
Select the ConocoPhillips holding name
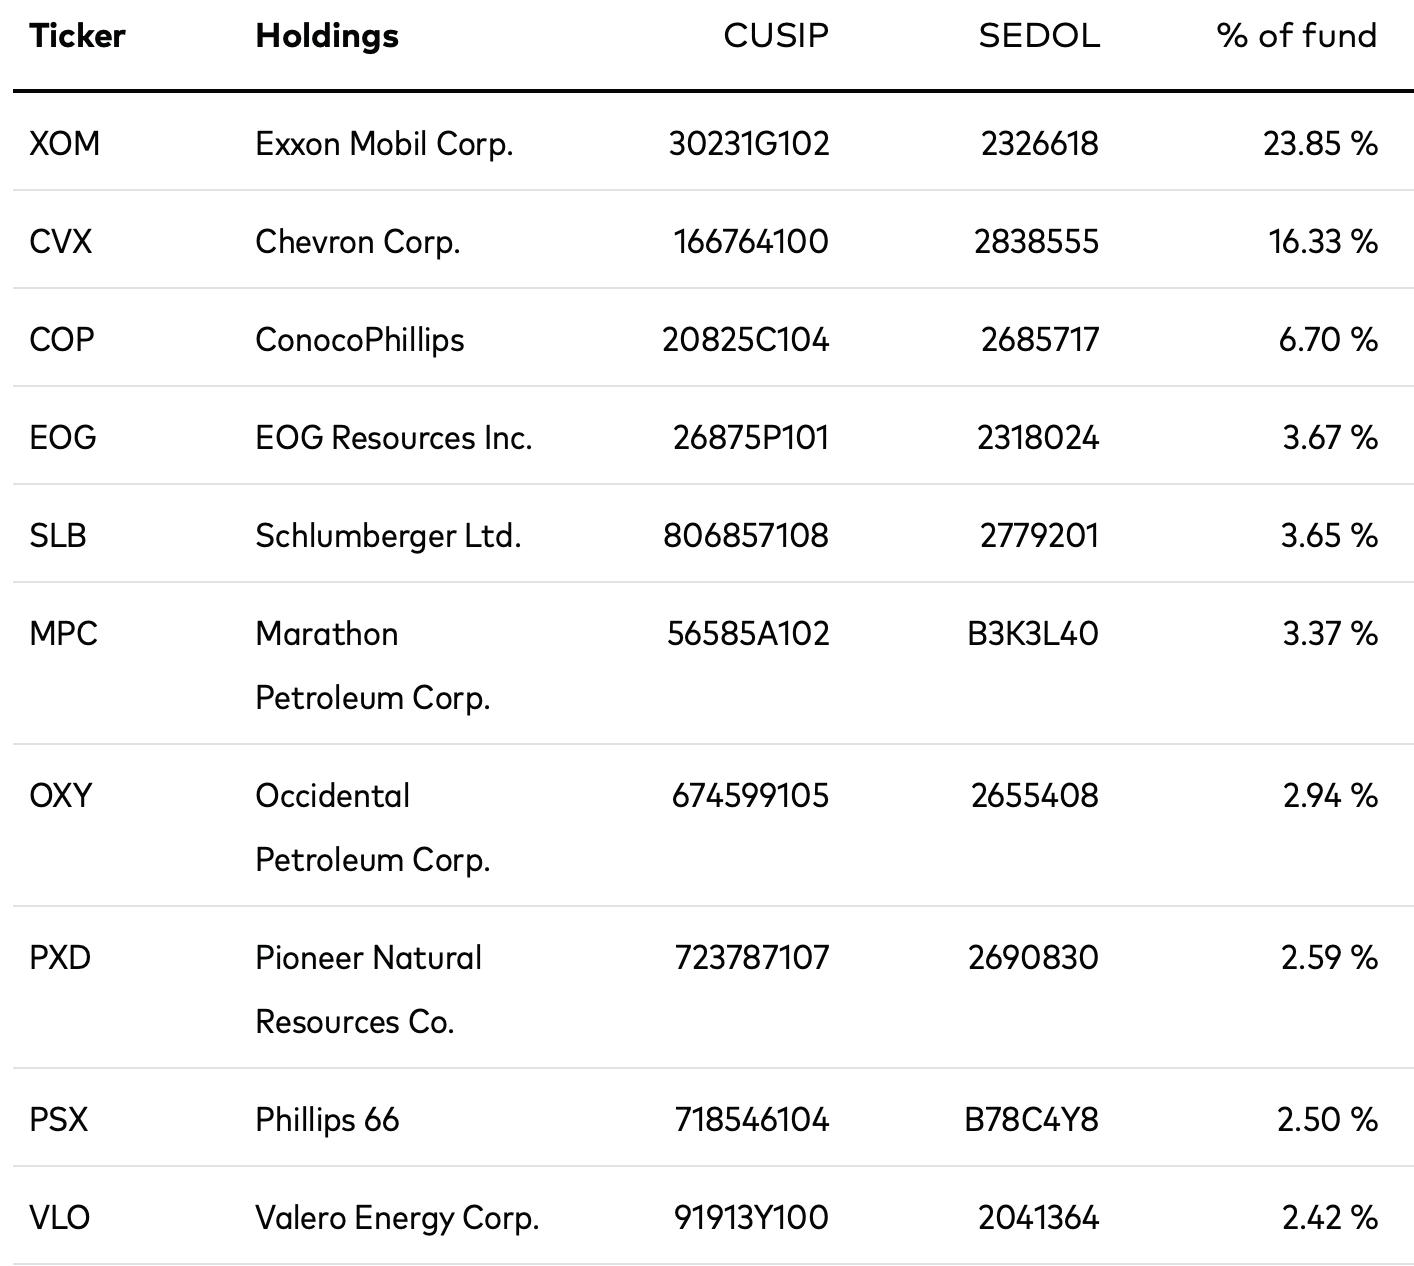tap(360, 340)
